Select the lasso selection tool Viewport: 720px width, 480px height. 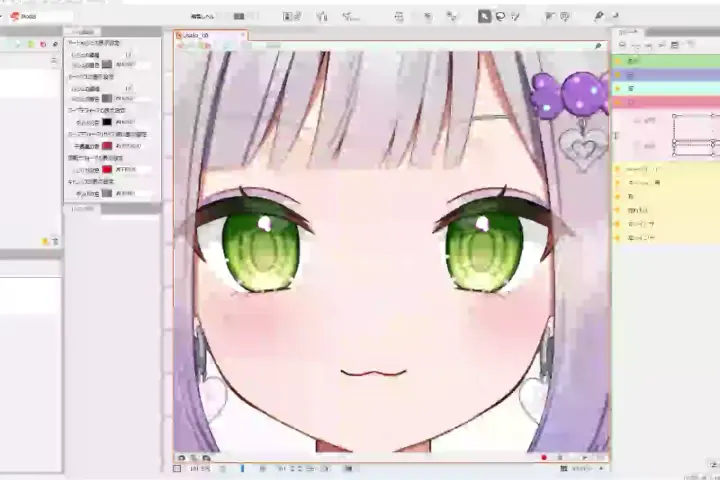pos(500,17)
